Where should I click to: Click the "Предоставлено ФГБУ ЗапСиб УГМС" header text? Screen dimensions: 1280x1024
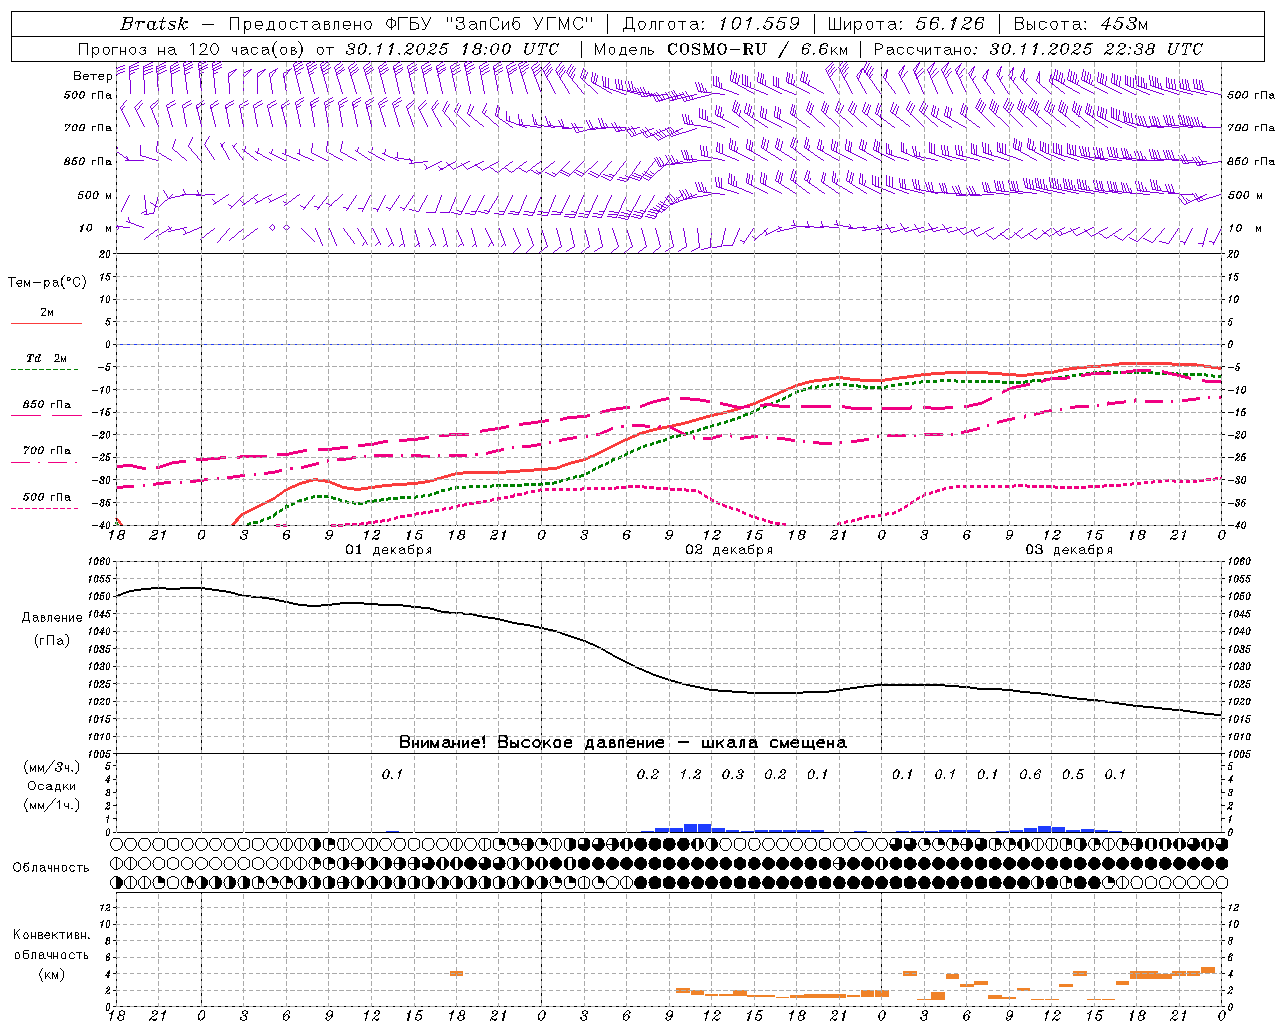coord(412,24)
